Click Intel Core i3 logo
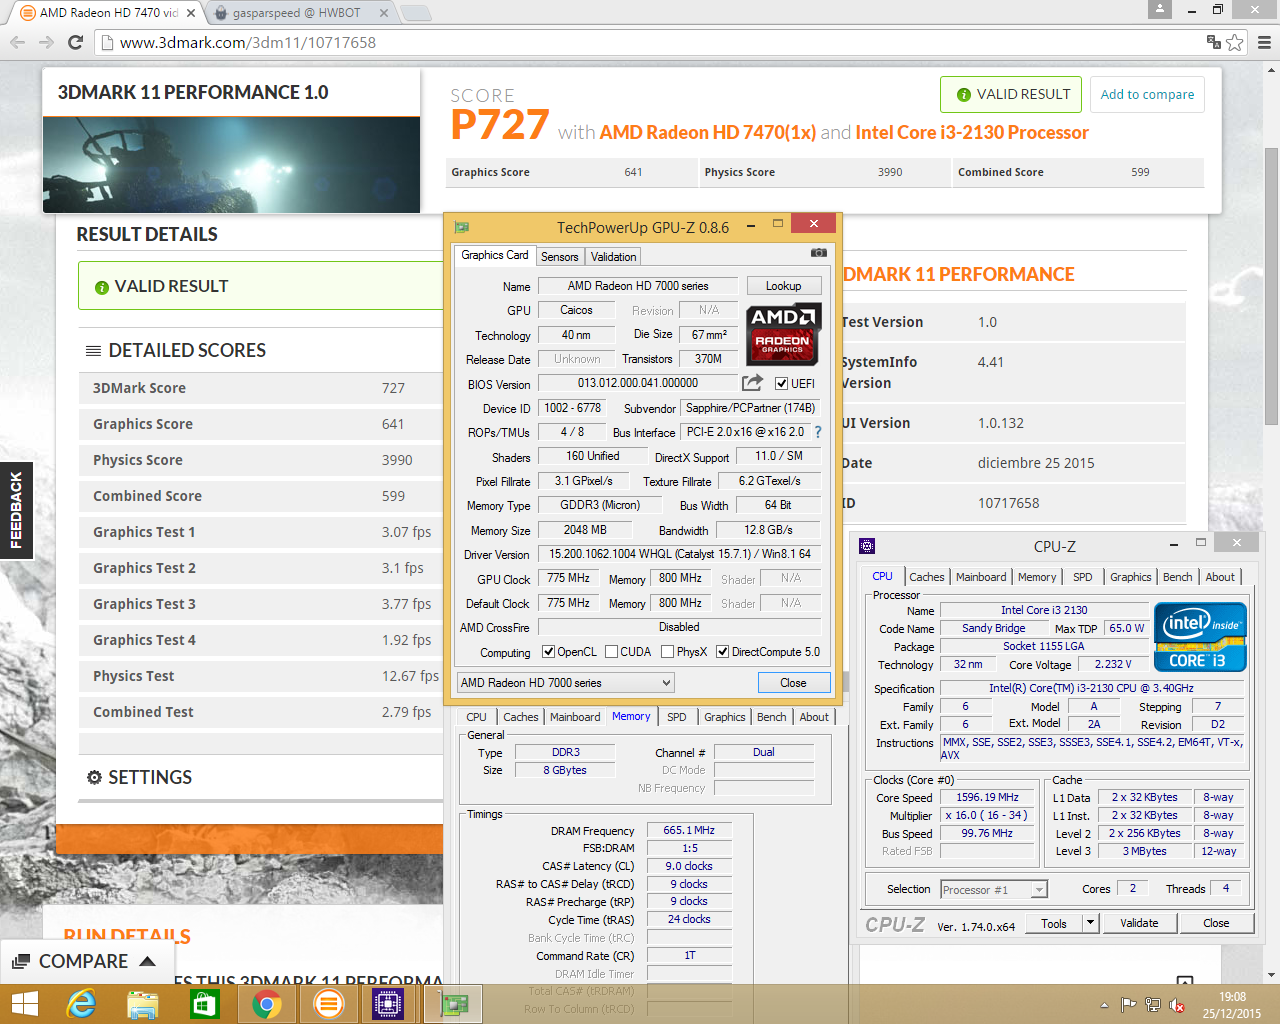This screenshot has height=1024, width=1280. coord(1200,636)
